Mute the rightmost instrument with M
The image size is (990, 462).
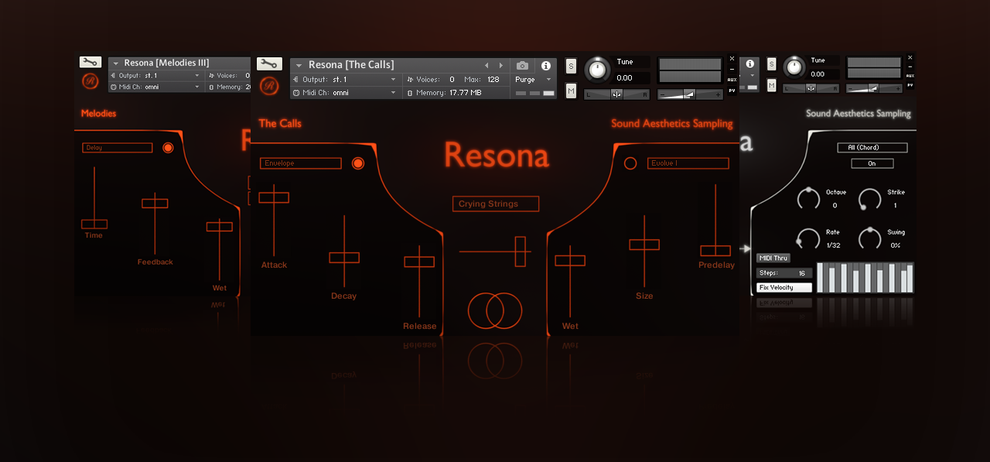tap(772, 85)
